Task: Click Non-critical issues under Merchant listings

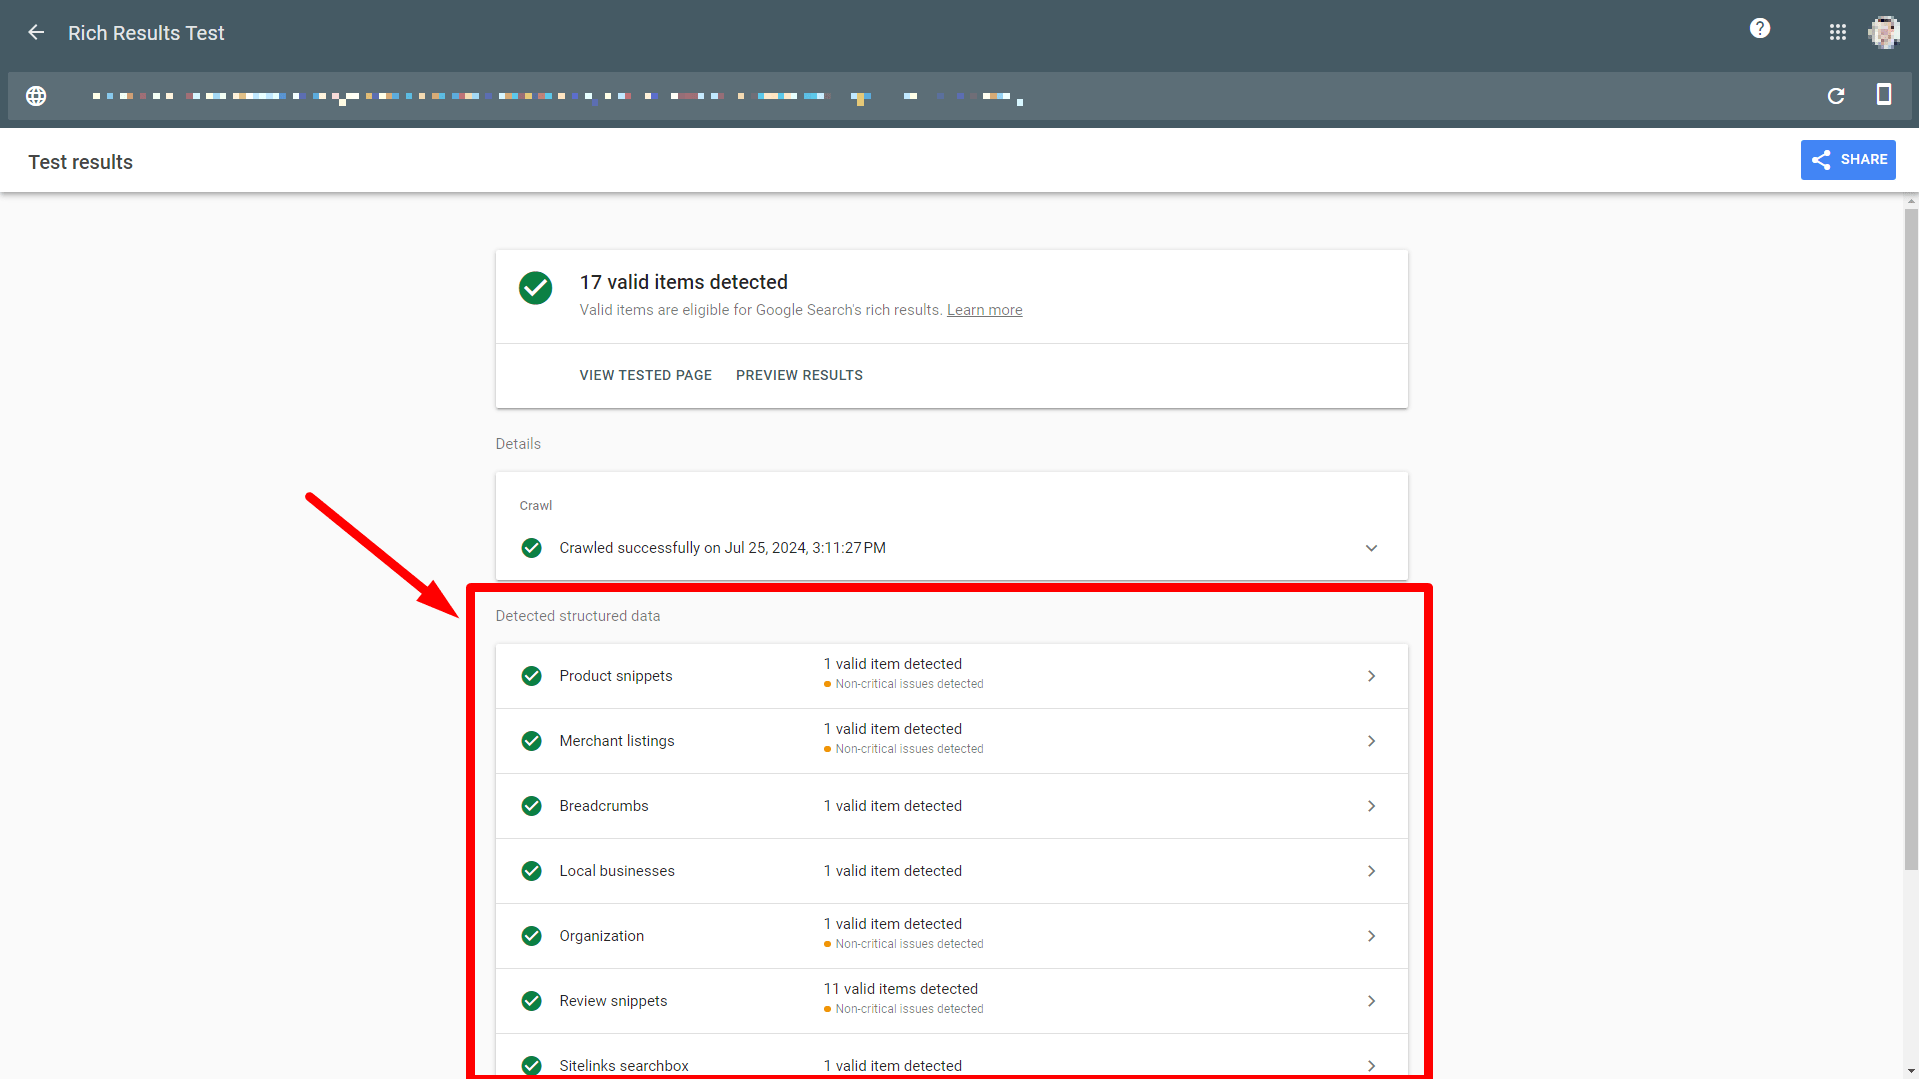Action: 909,749
